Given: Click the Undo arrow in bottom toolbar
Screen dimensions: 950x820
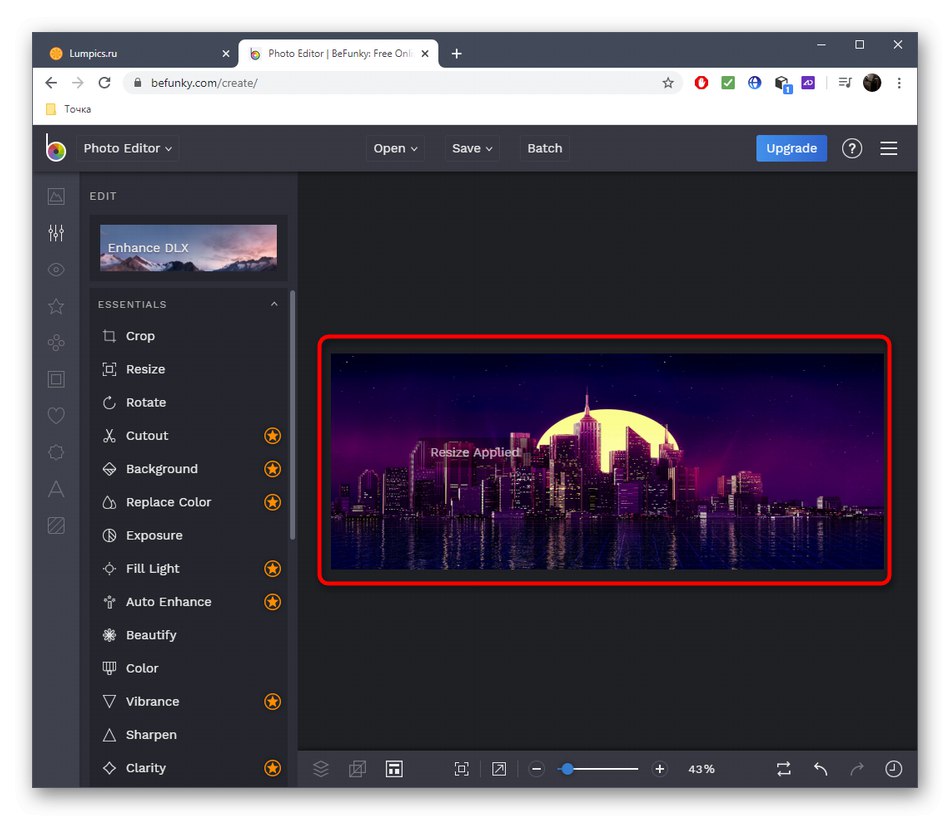Looking at the screenshot, I should tap(820, 769).
